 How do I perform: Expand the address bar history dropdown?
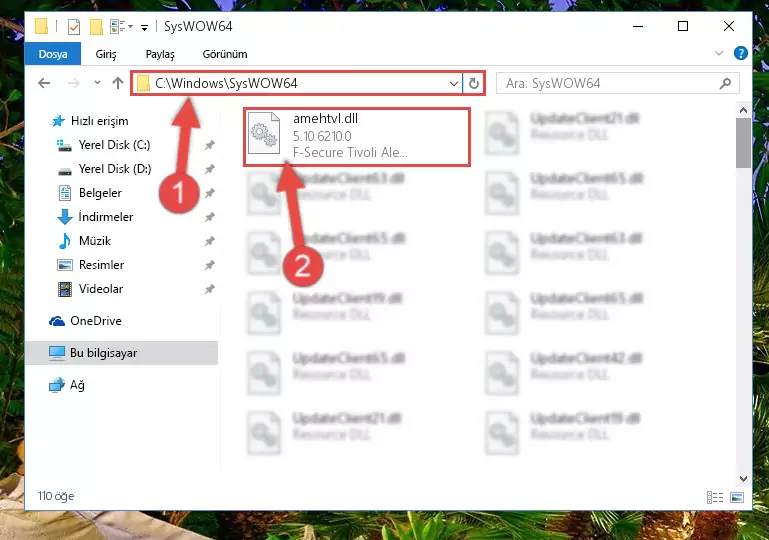coord(454,84)
